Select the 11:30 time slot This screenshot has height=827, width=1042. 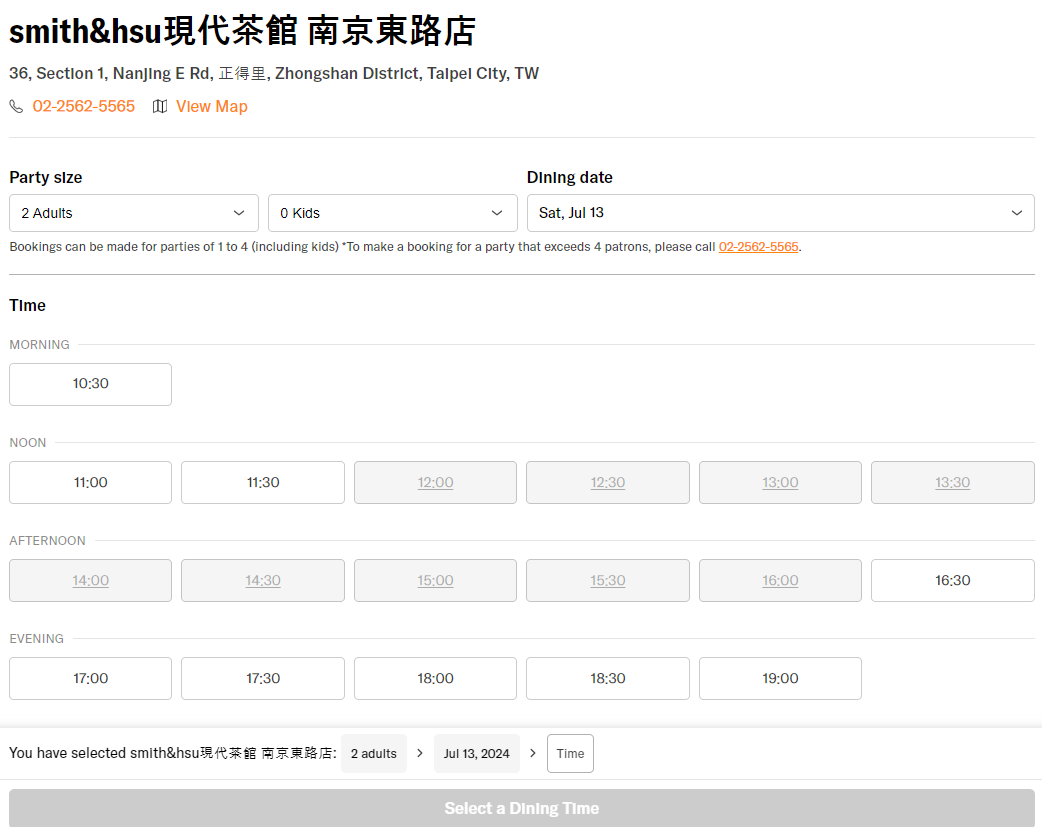click(x=263, y=483)
